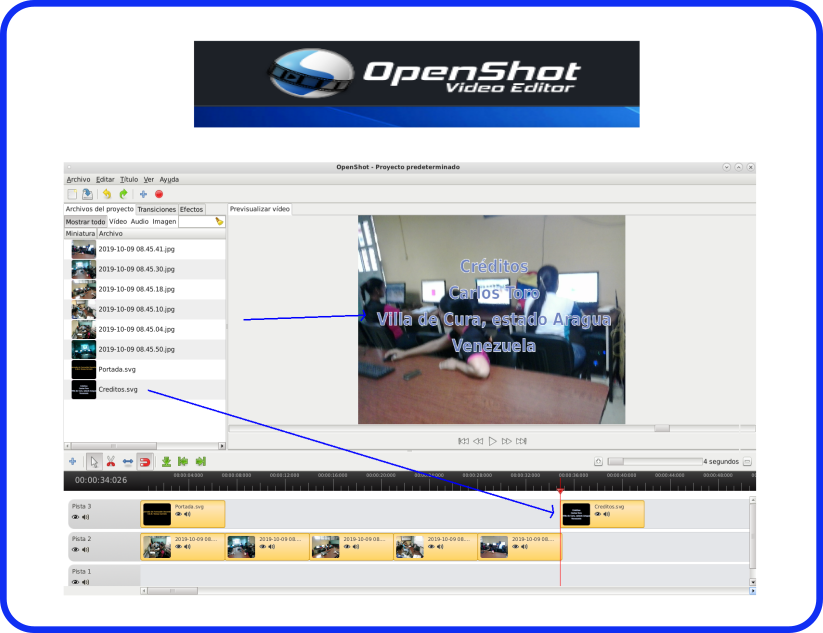Click the red playhead marker on ruler
This screenshot has width=823, height=633.
pyautogui.click(x=560, y=491)
